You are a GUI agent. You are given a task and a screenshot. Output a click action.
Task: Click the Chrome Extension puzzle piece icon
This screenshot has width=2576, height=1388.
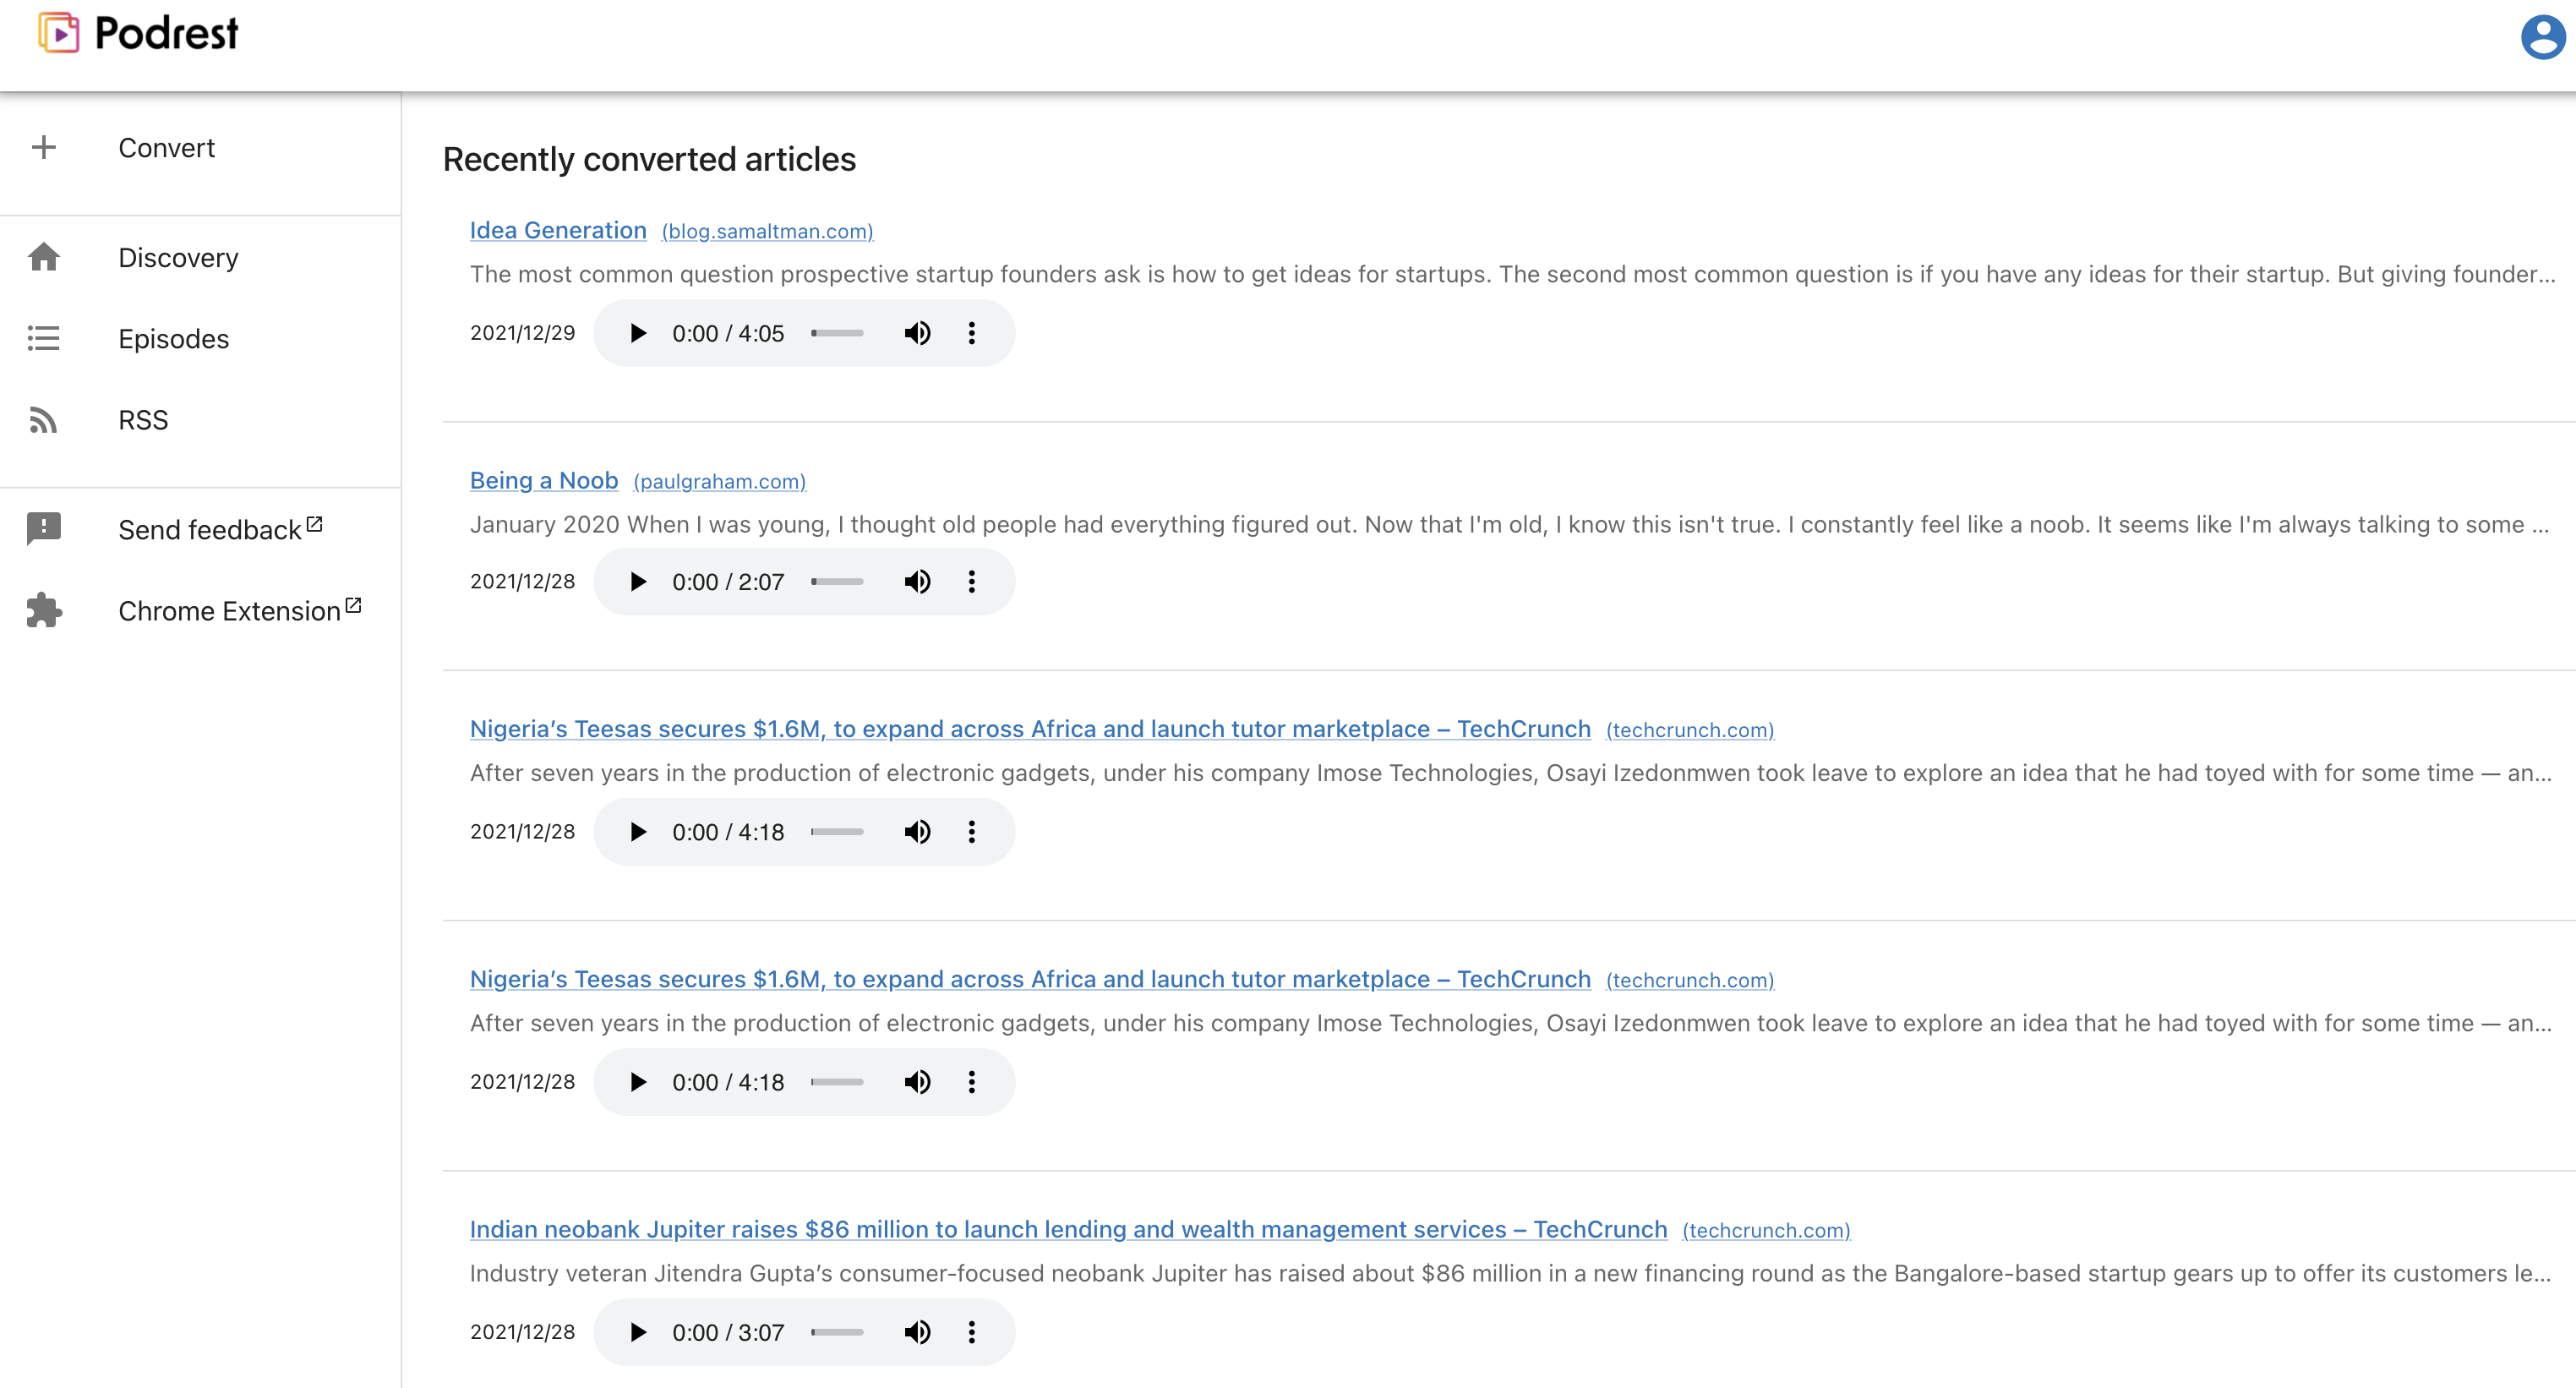(x=44, y=610)
